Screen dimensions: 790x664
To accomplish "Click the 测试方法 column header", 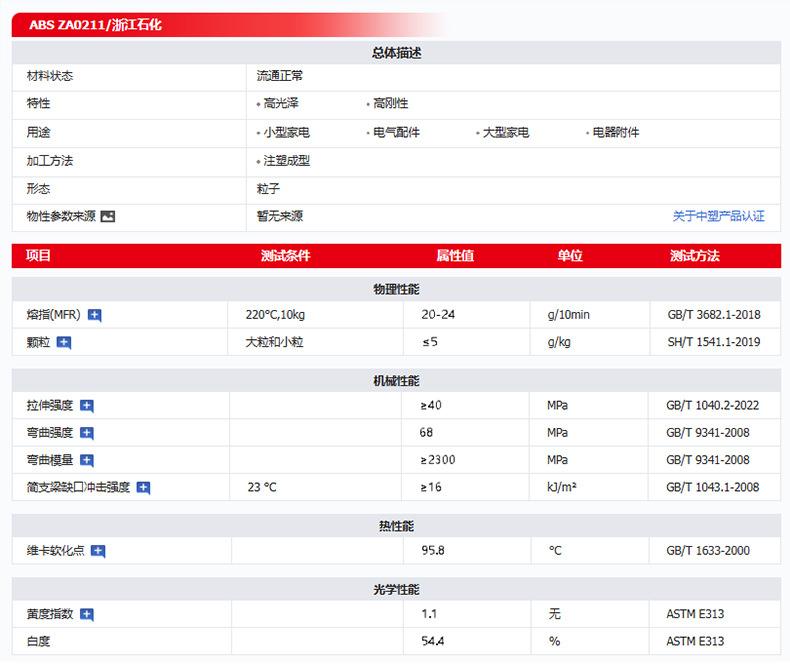I will coord(694,256).
